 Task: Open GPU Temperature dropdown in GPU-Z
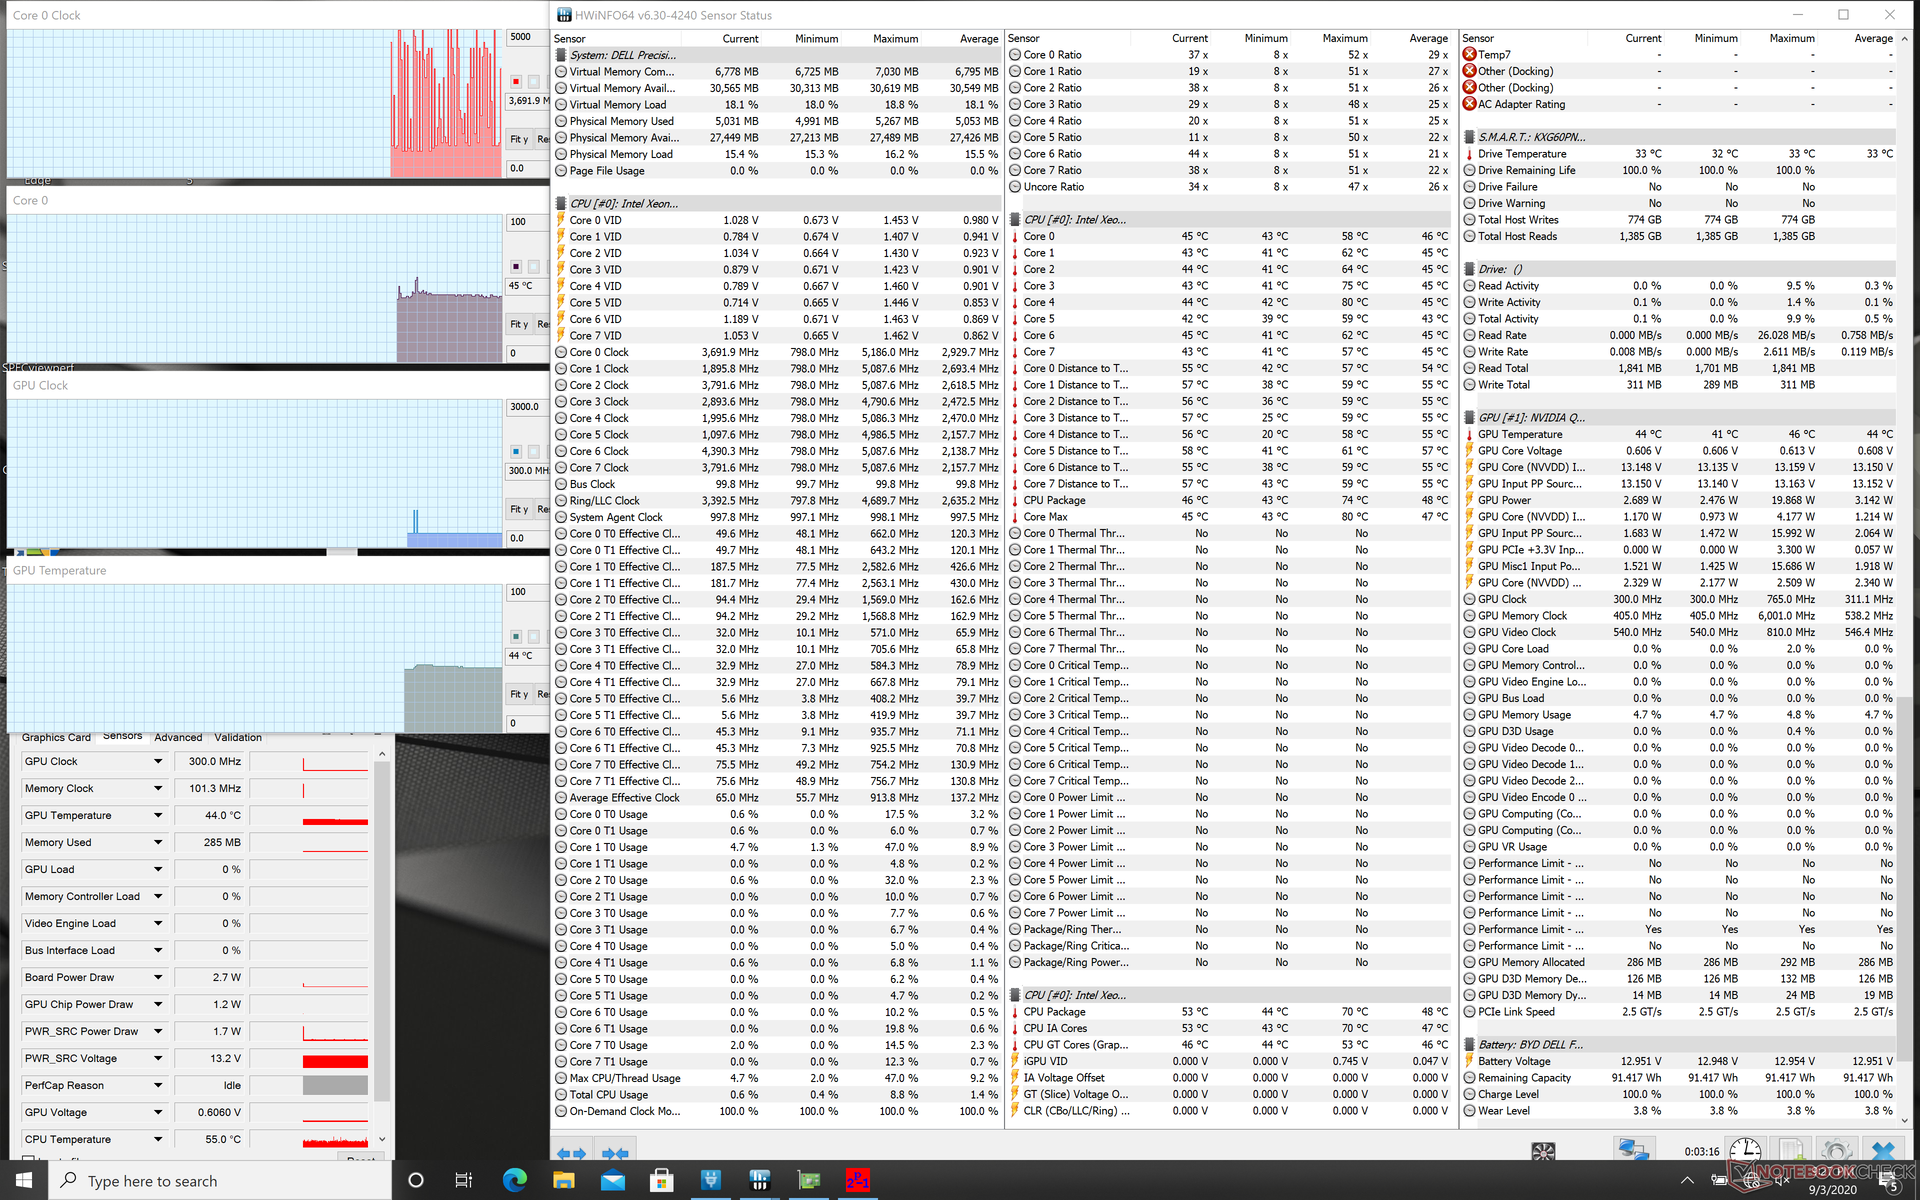[158, 816]
